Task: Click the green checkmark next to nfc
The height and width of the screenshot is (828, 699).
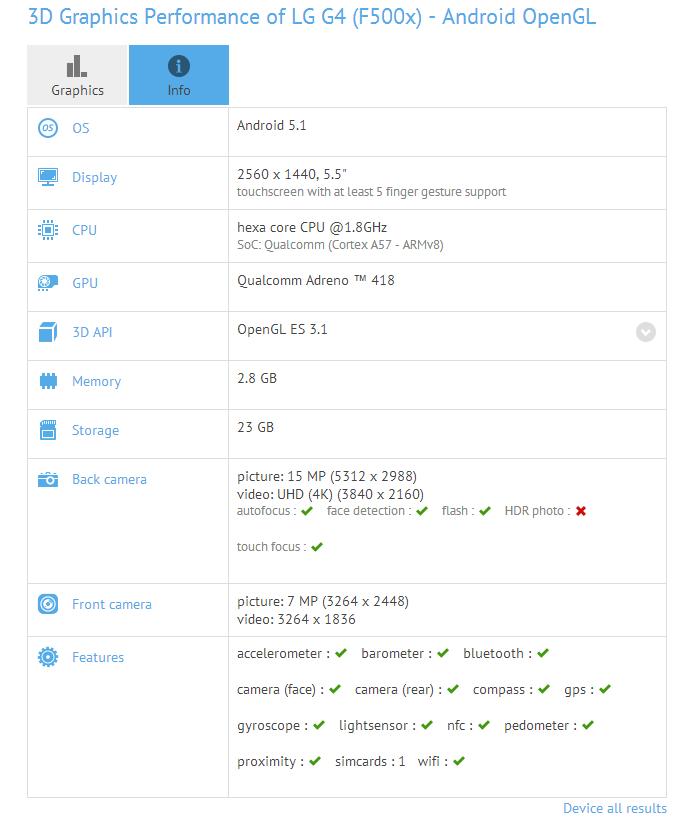Action: pos(484,725)
